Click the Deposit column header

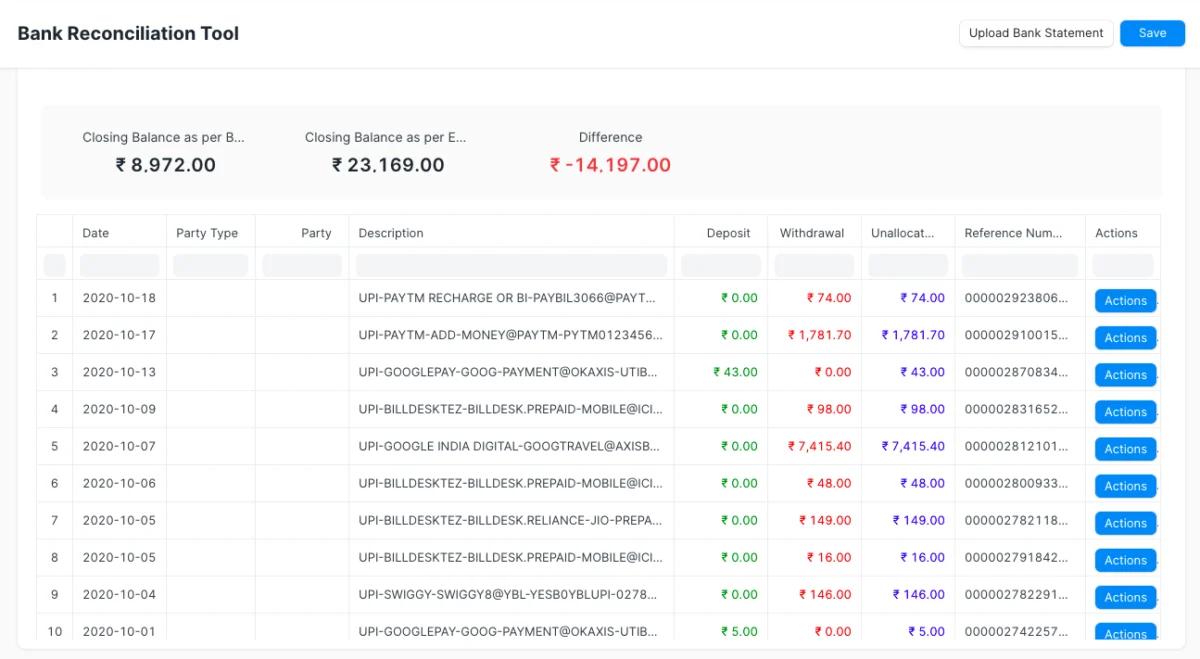[x=728, y=233]
